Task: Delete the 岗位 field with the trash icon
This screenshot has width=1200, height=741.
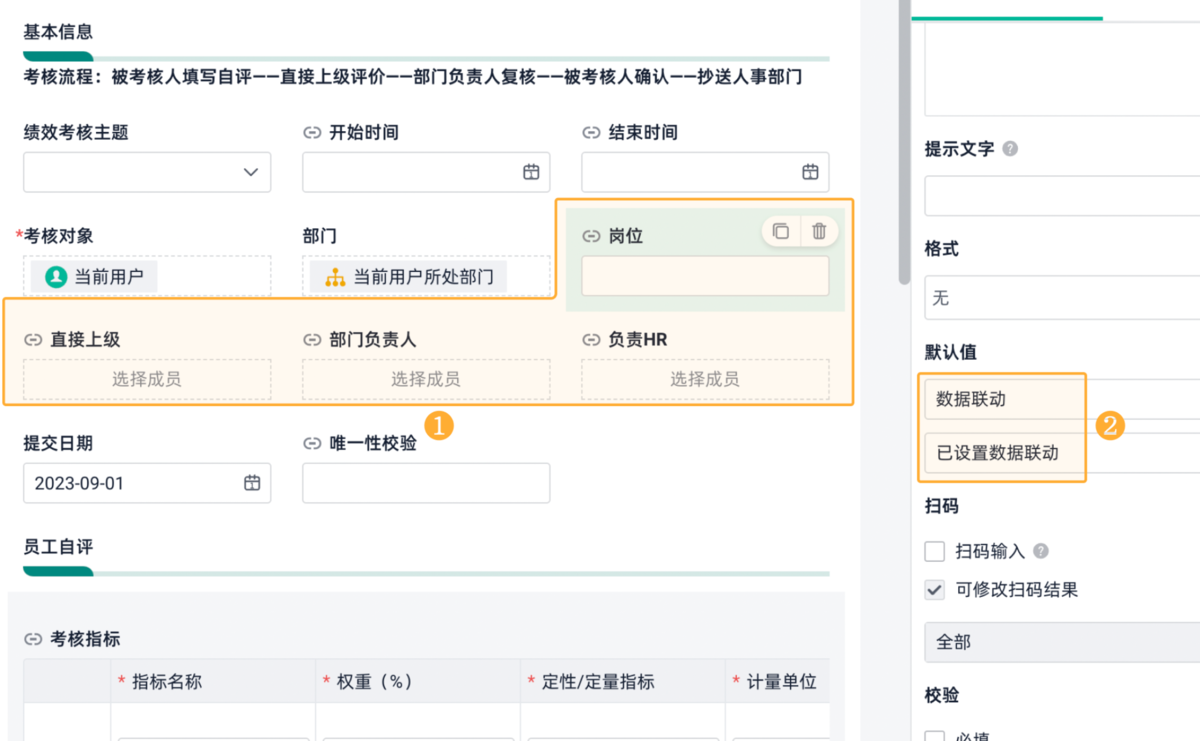Action: pyautogui.click(x=819, y=231)
